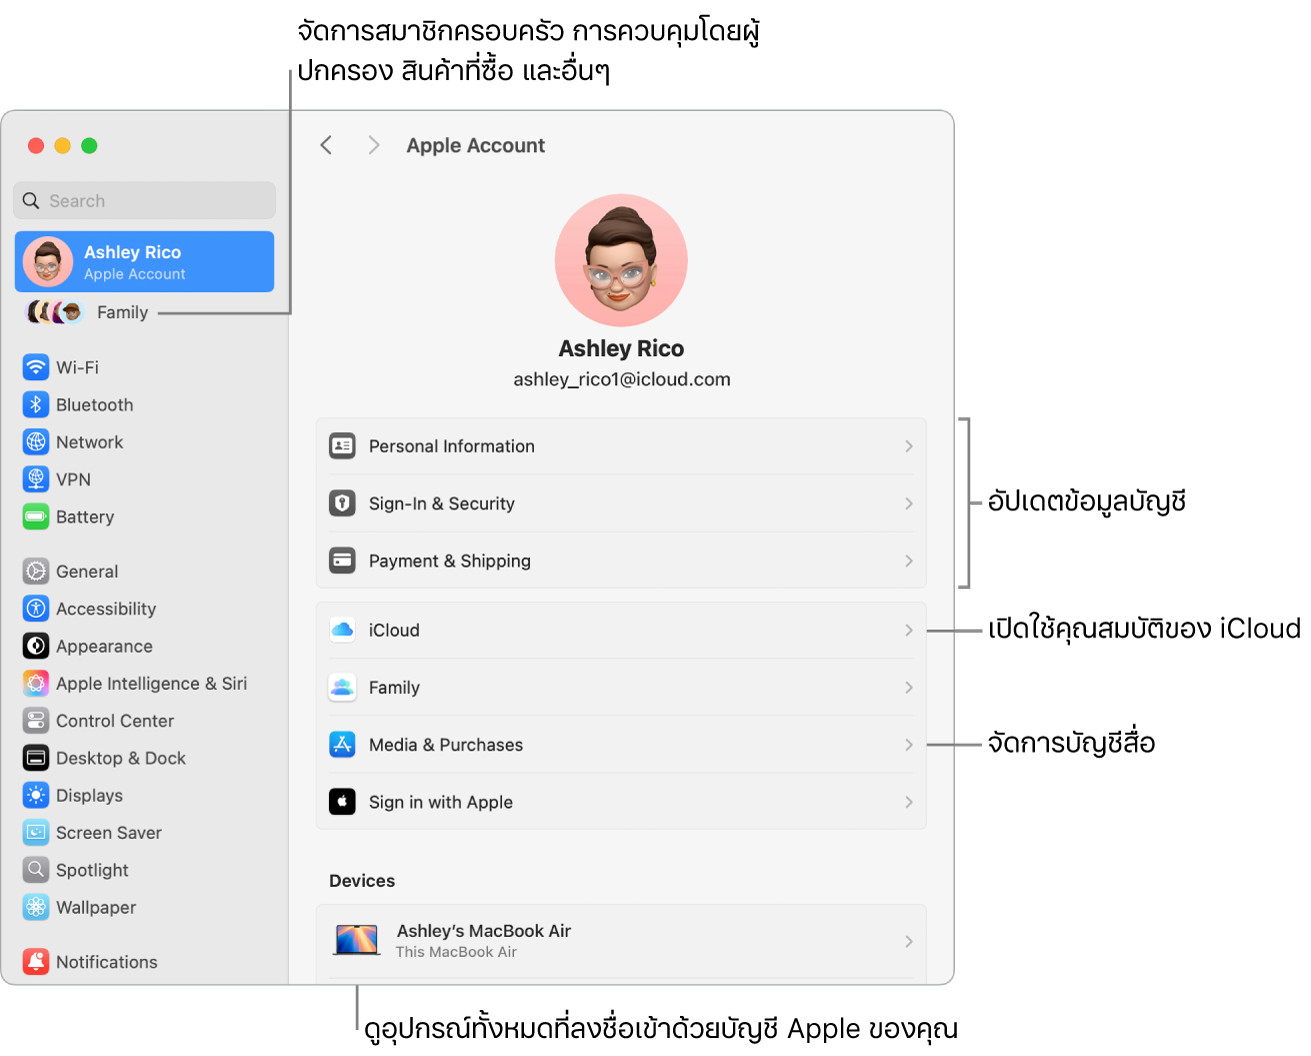Click the Spotlight label in sidebar
The height and width of the screenshot is (1056, 1311).
click(92, 870)
